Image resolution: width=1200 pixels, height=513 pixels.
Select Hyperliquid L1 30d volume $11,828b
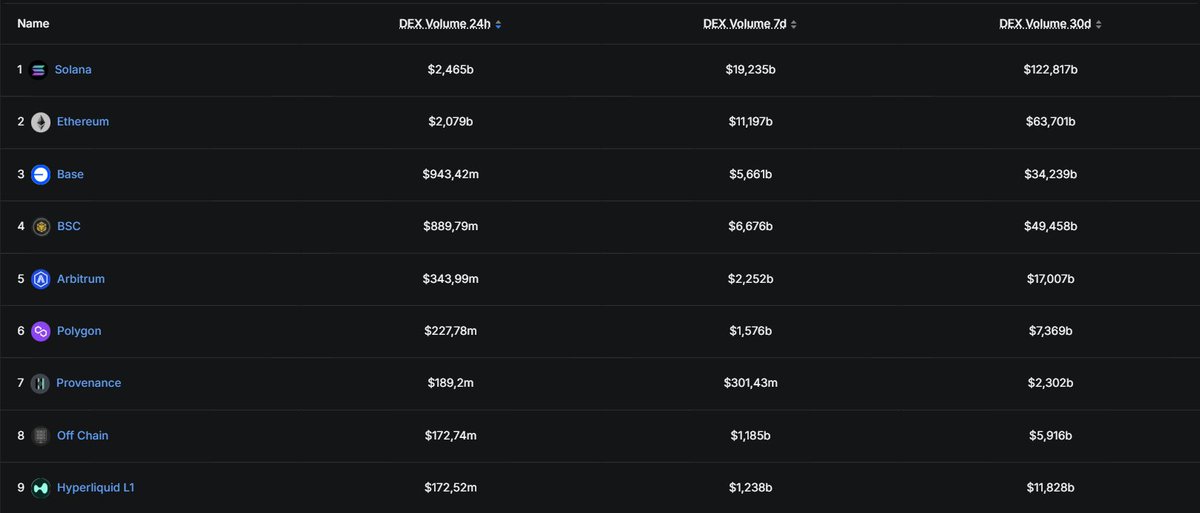click(1050, 488)
